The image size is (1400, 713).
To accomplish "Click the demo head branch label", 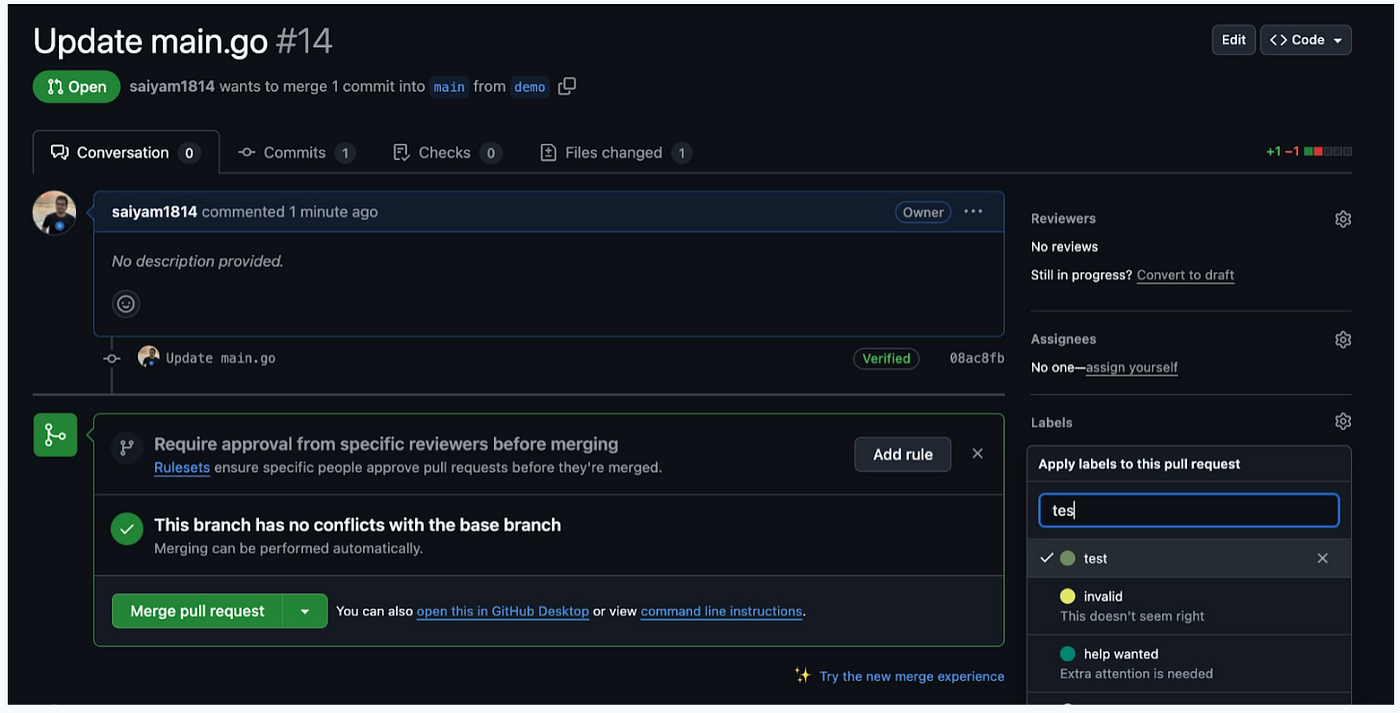I will [529, 87].
